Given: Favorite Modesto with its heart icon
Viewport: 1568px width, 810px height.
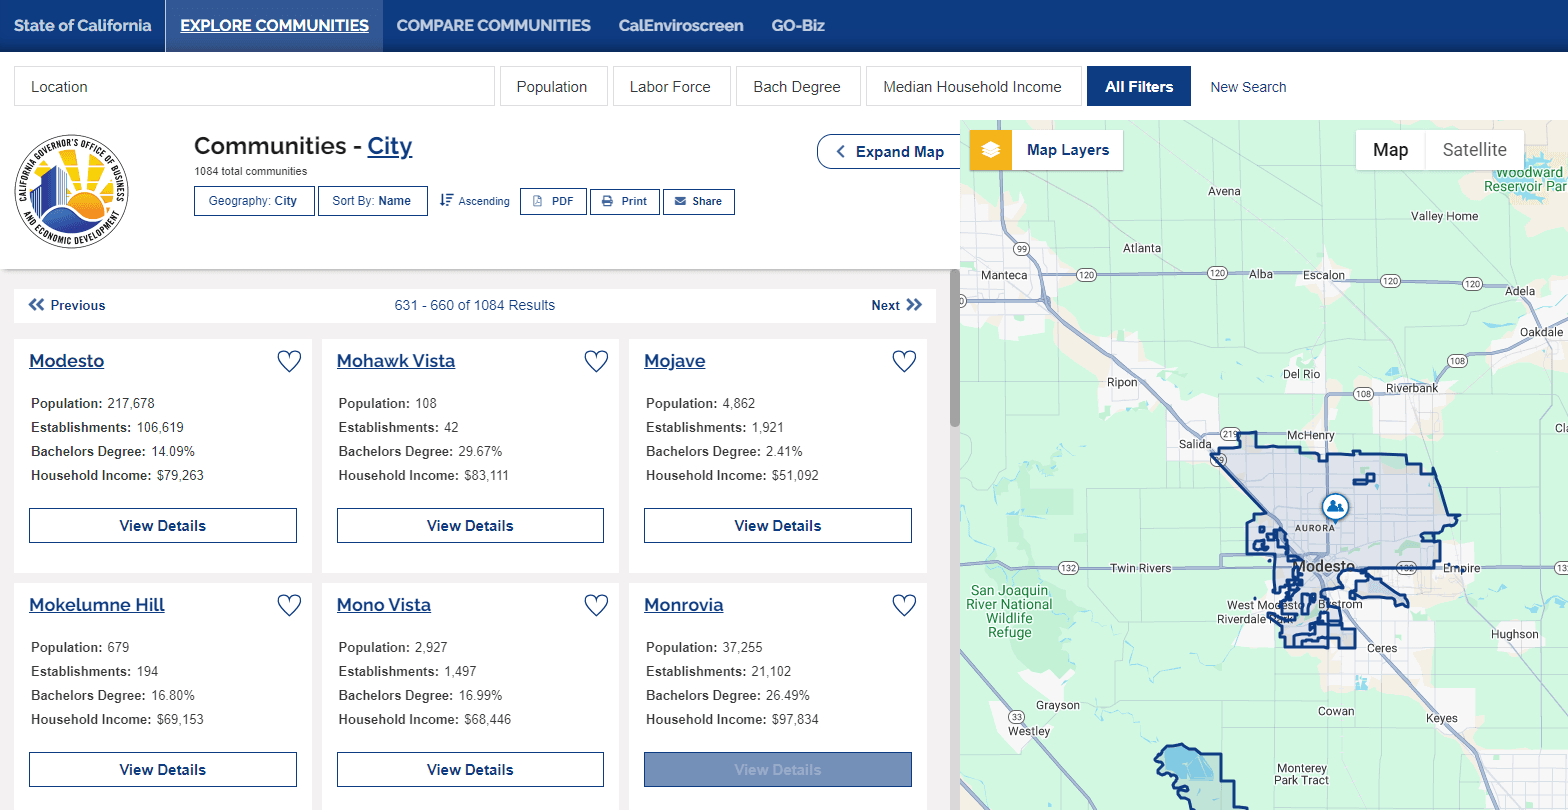Looking at the screenshot, I should pyautogui.click(x=289, y=361).
